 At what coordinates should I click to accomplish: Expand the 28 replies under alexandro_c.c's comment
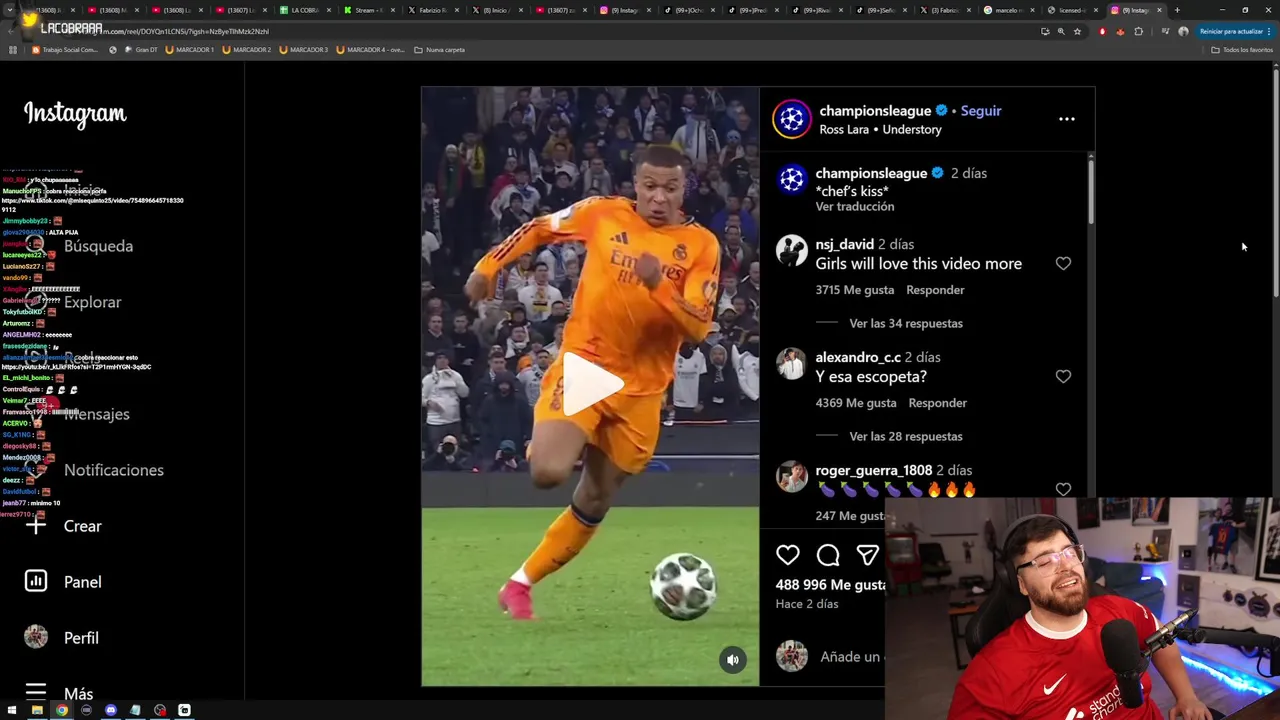pos(906,437)
